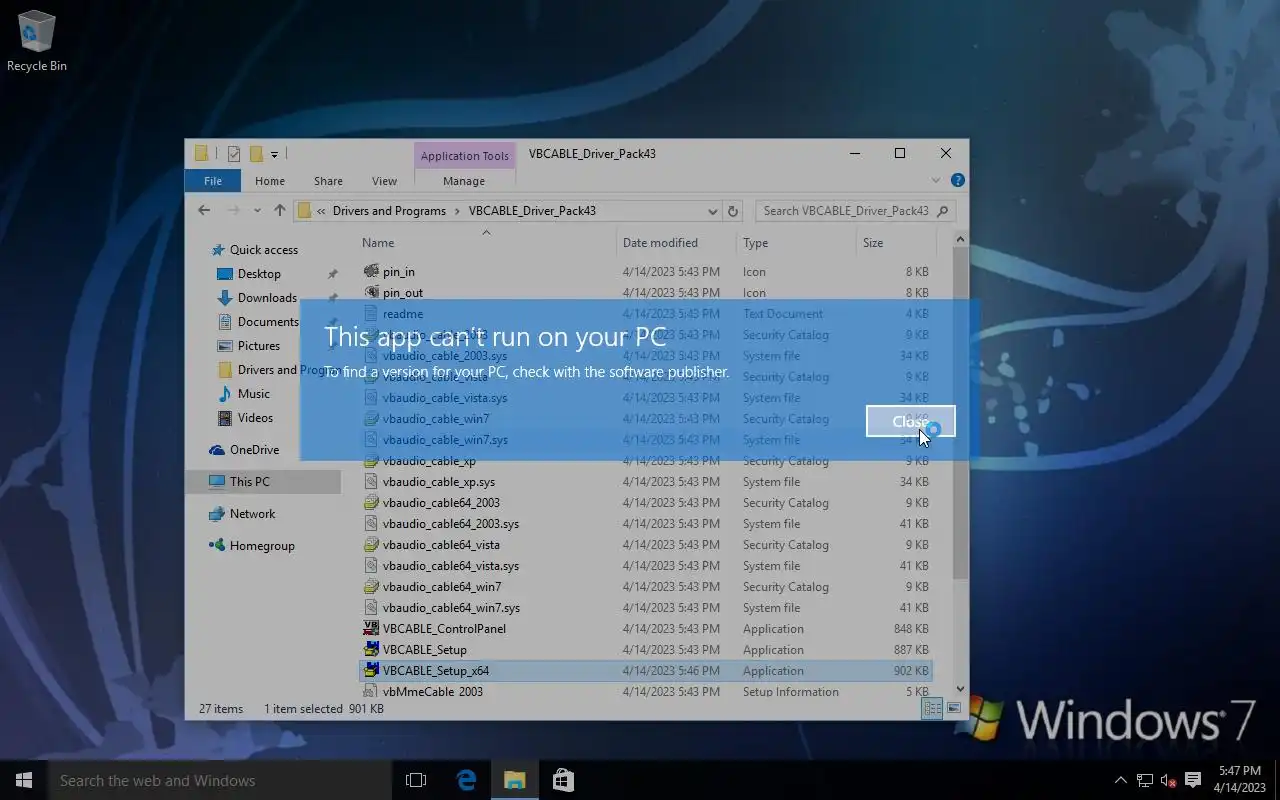Viewport: 1280px width, 800px height.
Task: Select the pin_in icon file
Action: point(645,272)
